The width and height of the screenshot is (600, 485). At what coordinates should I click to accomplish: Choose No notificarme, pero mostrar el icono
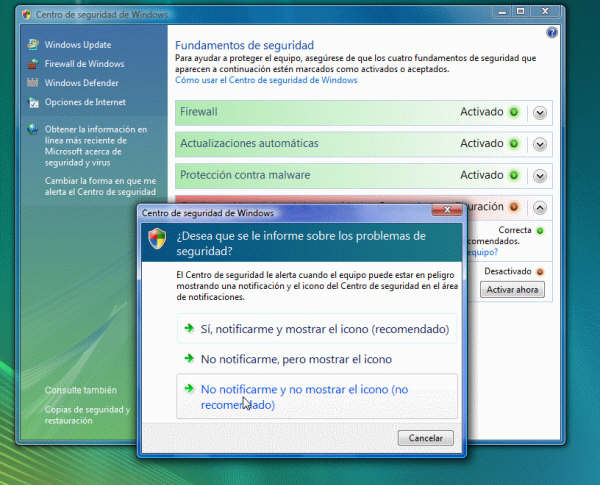coord(317,359)
